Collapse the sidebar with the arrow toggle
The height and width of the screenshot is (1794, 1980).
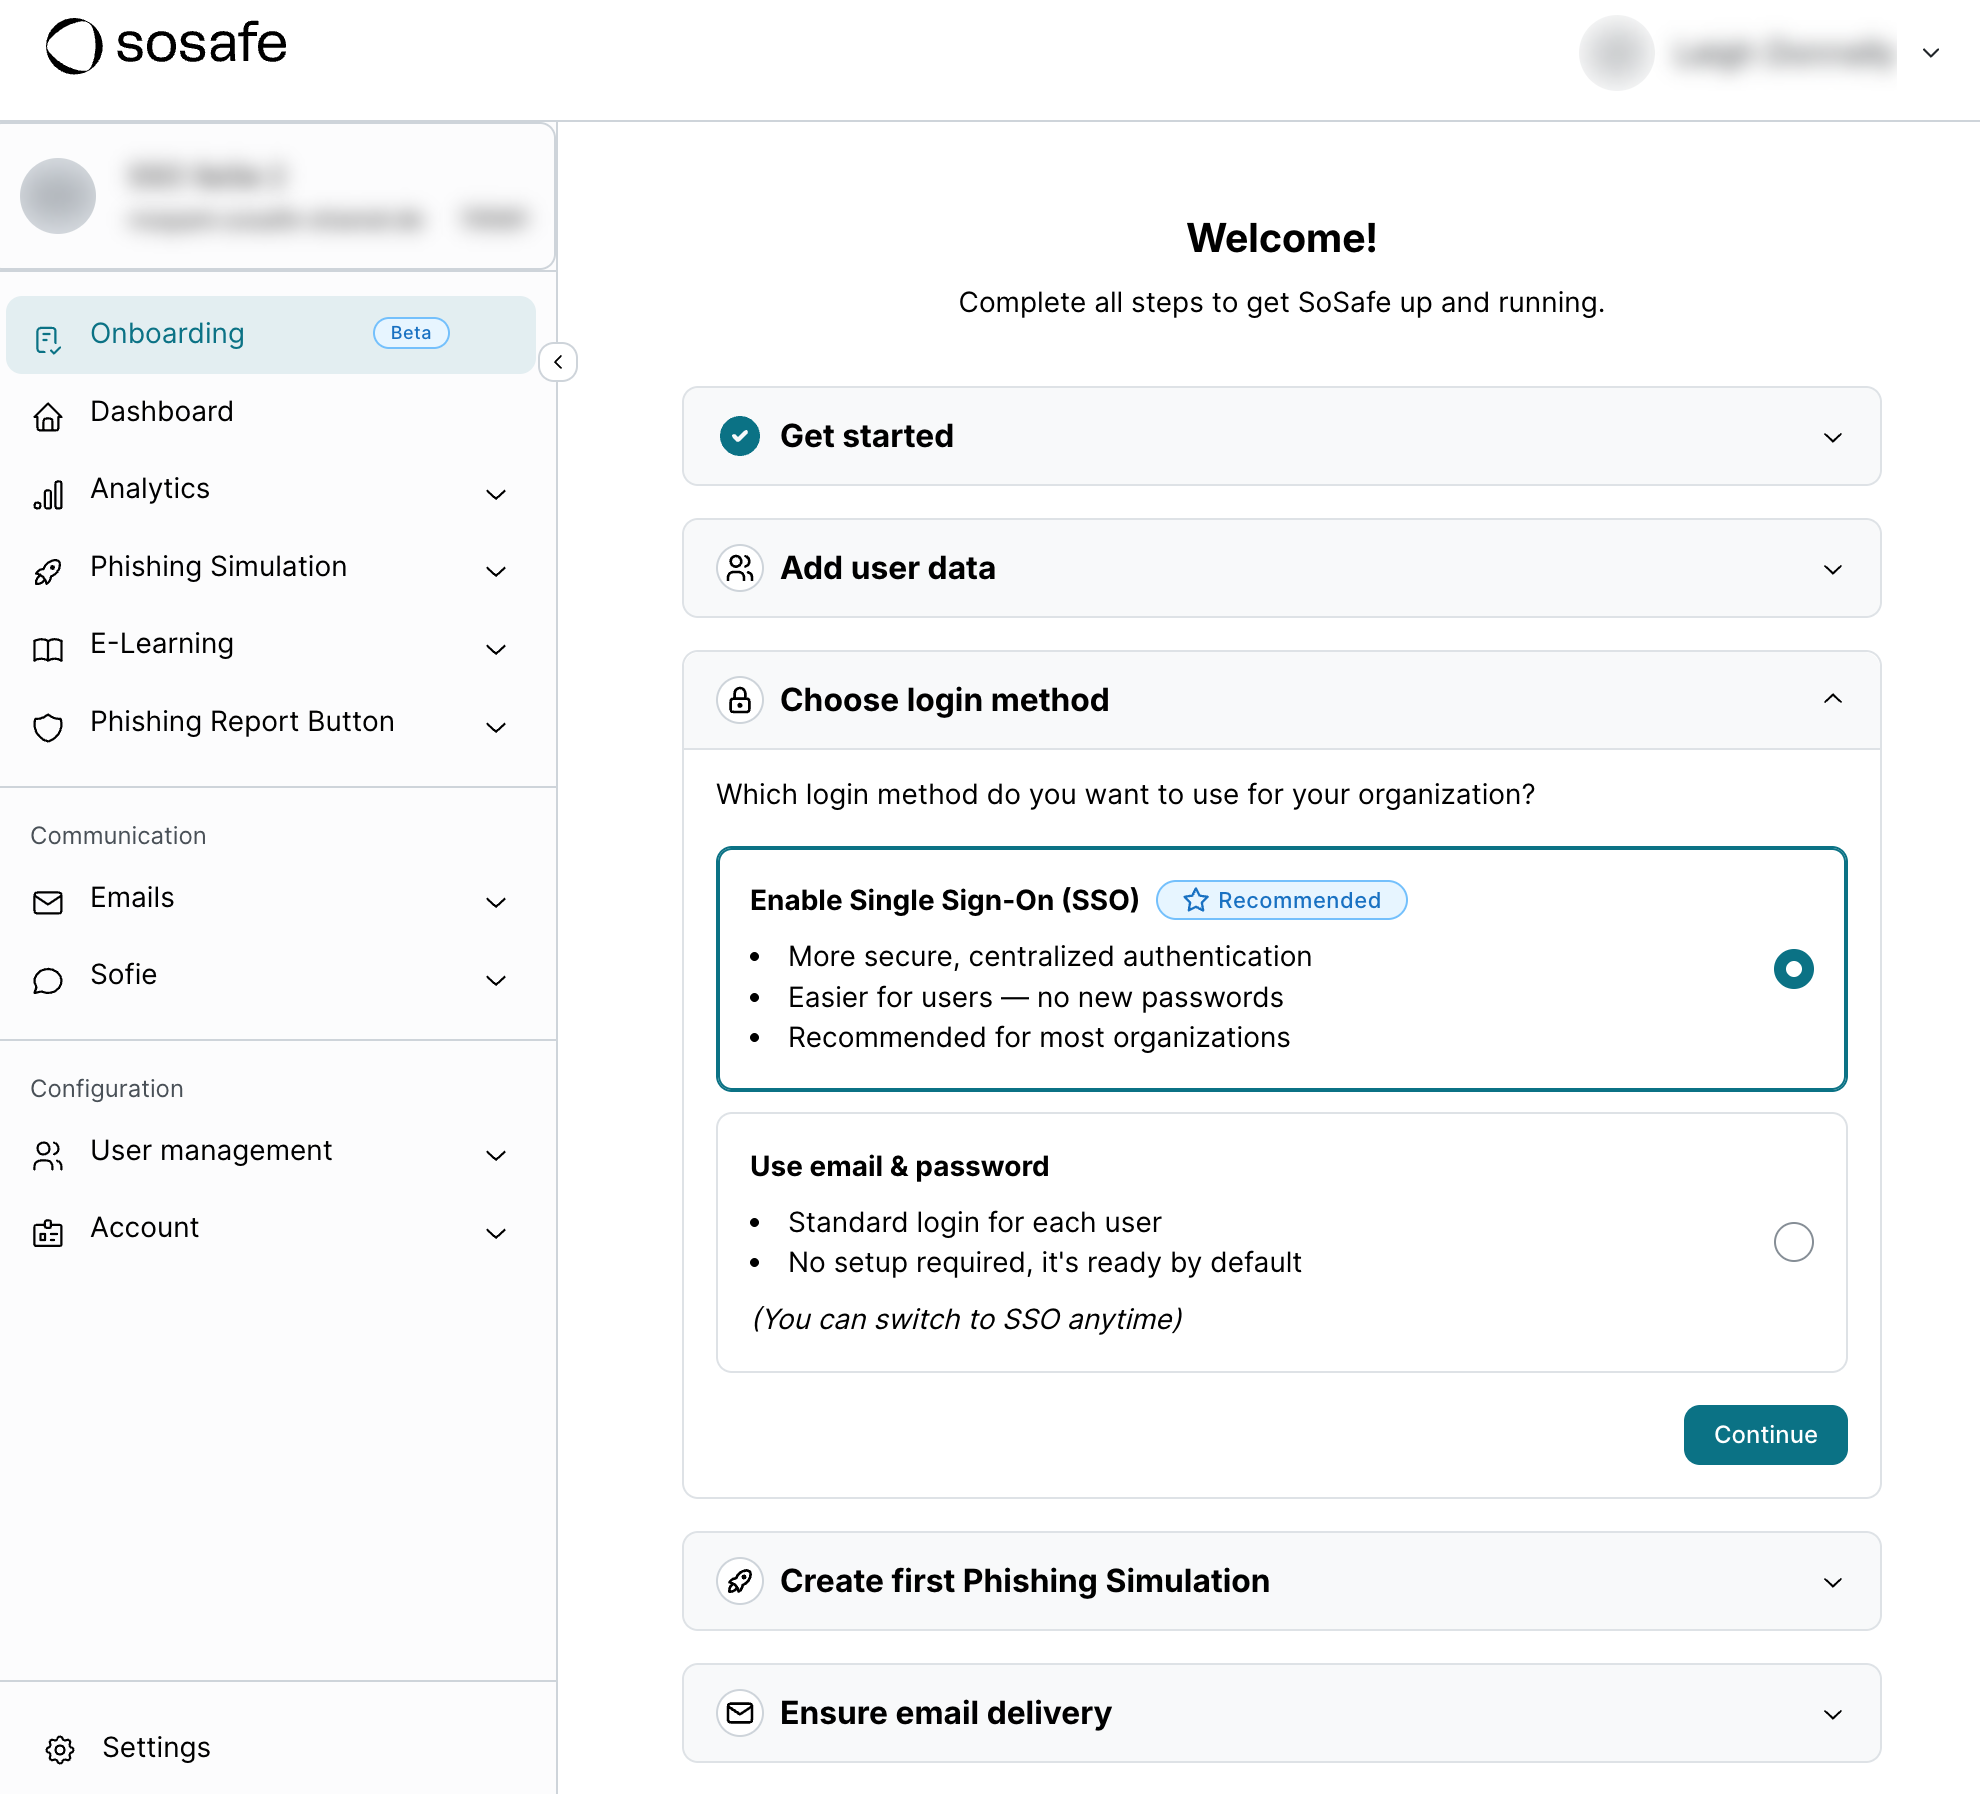[x=558, y=362]
